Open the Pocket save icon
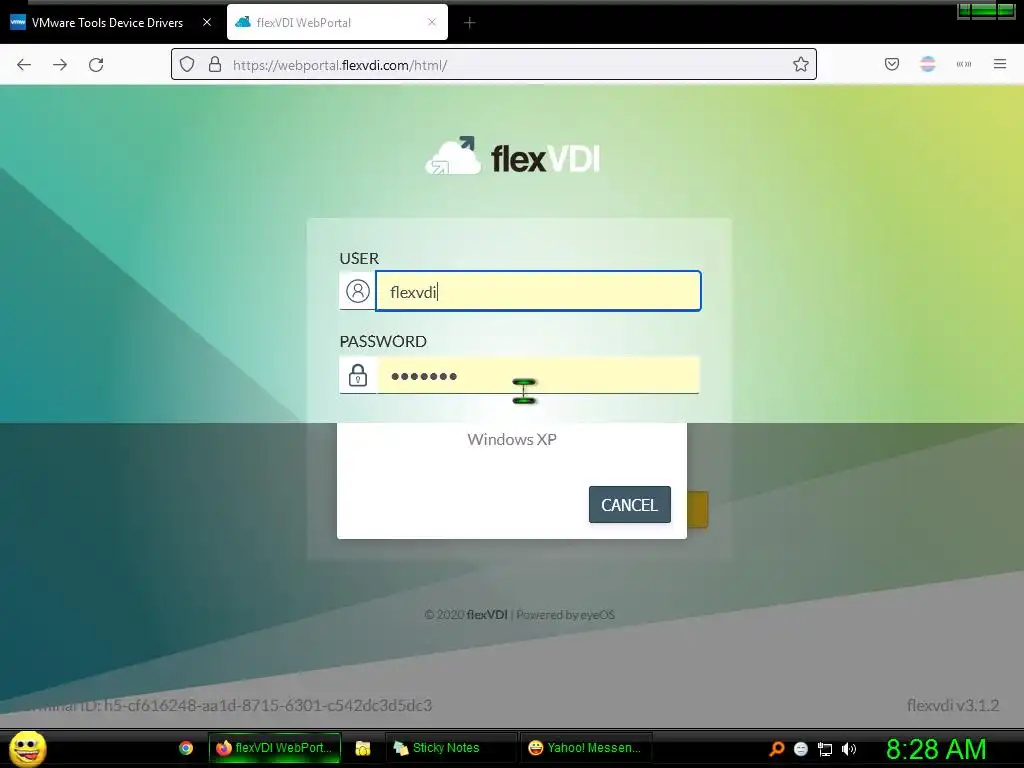Screen dimensions: 1024x768 (x=892, y=64)
